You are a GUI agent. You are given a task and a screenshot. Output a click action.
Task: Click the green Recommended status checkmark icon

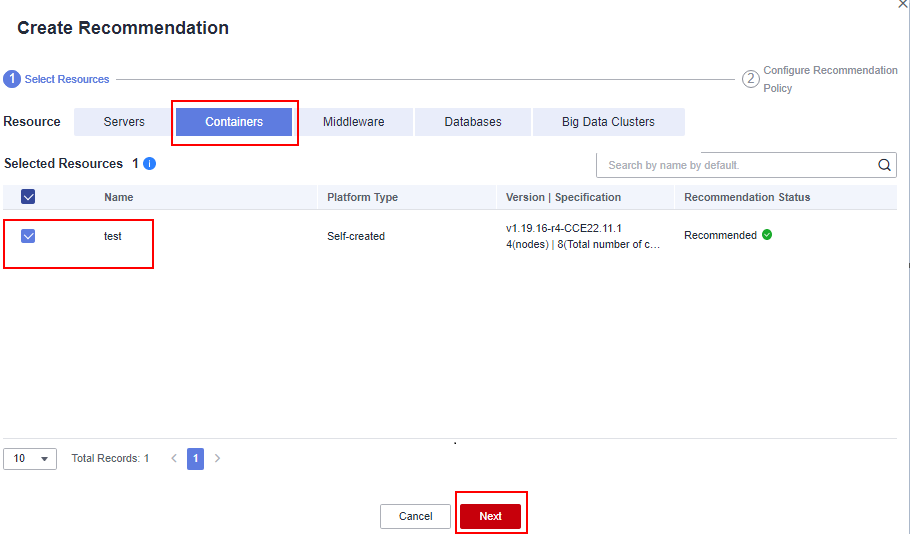coord(767,235)
